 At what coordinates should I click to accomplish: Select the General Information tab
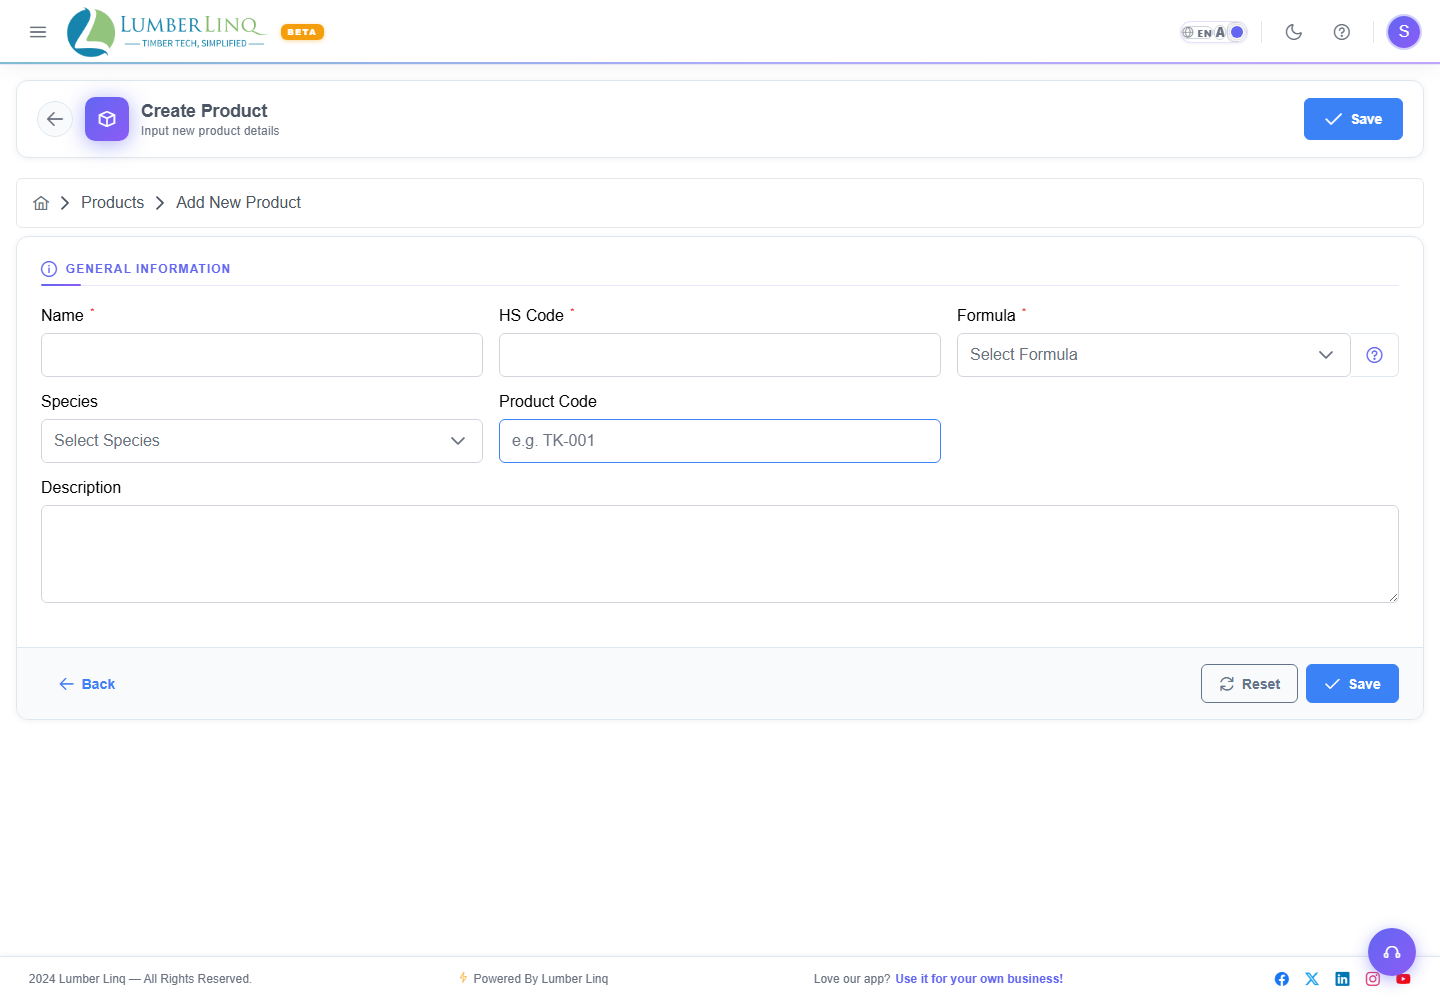click(136, 269)
